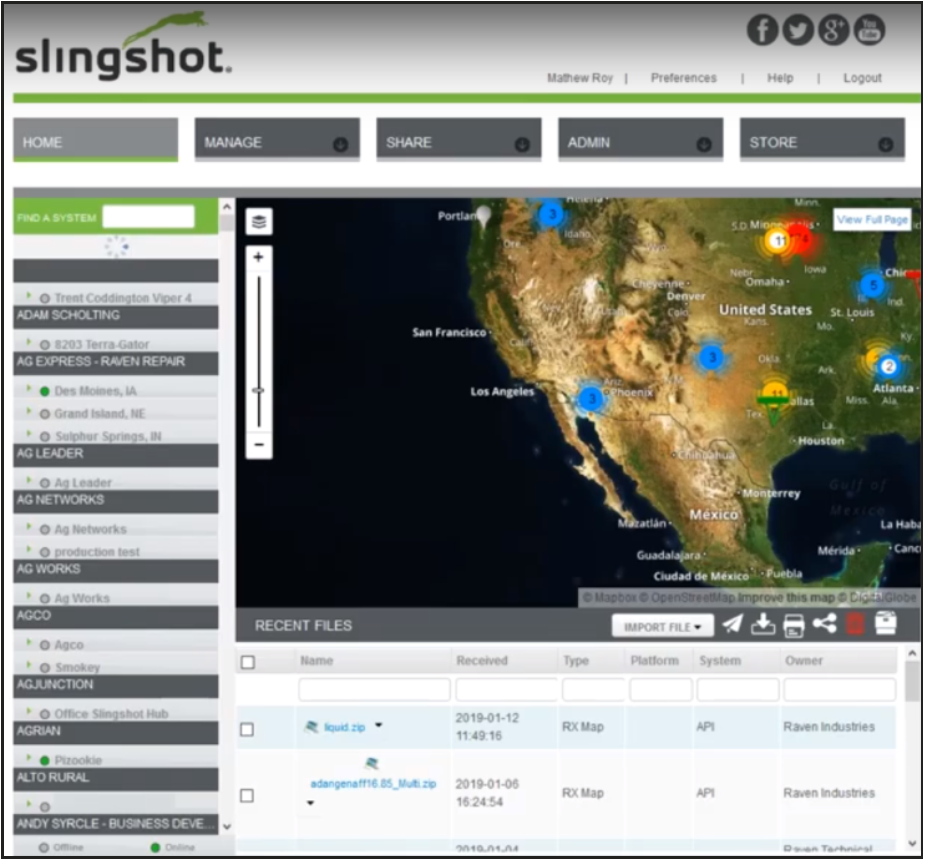Open the adangenaff16.85_Multi.zip file link
925x860 pixels.
coord(373,784)
